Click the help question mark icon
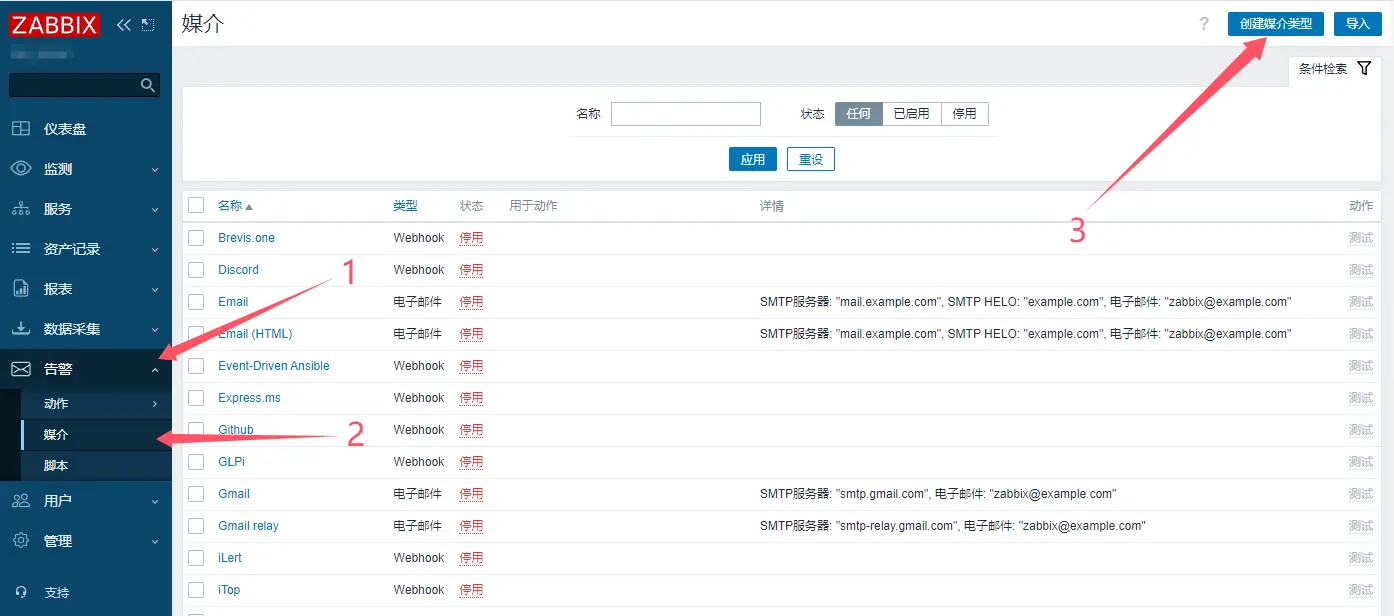The height and width of the screenshot is (616, 1394). pyautogui.click(x=1204, y=24)
